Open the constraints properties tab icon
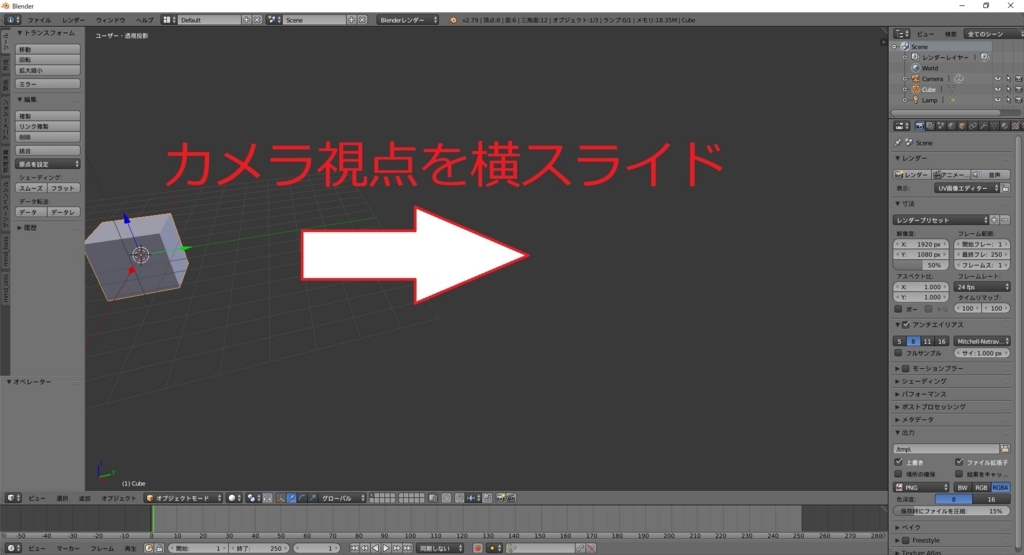This screenshot has width=1024, height=555. 972,126
